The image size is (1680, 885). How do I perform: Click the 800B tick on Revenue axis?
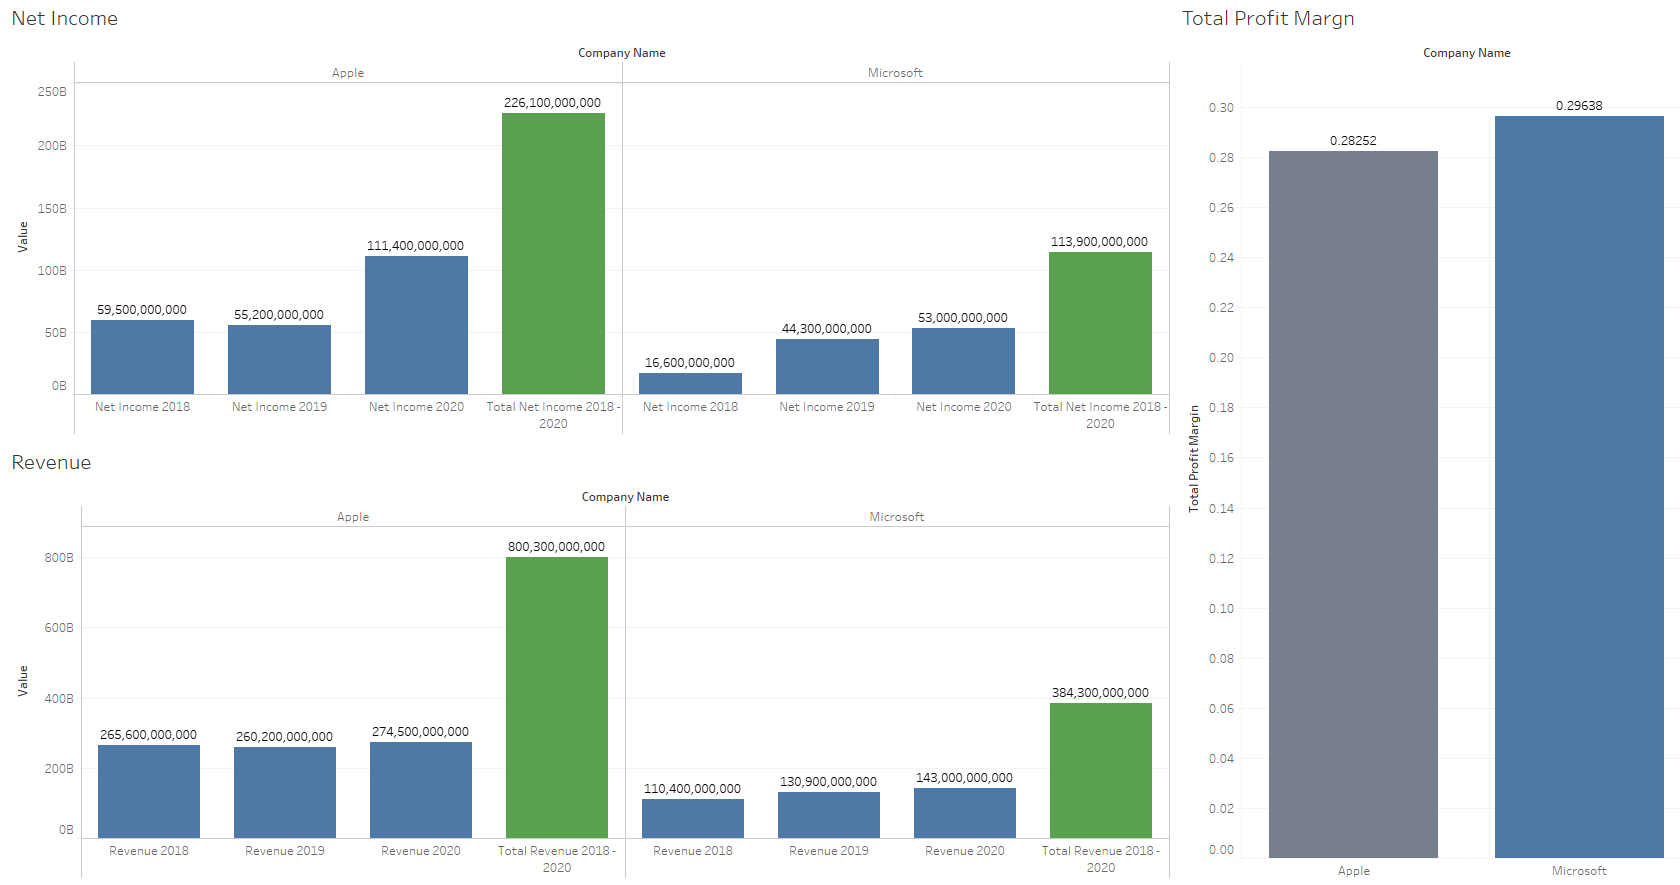click(59, 558)
